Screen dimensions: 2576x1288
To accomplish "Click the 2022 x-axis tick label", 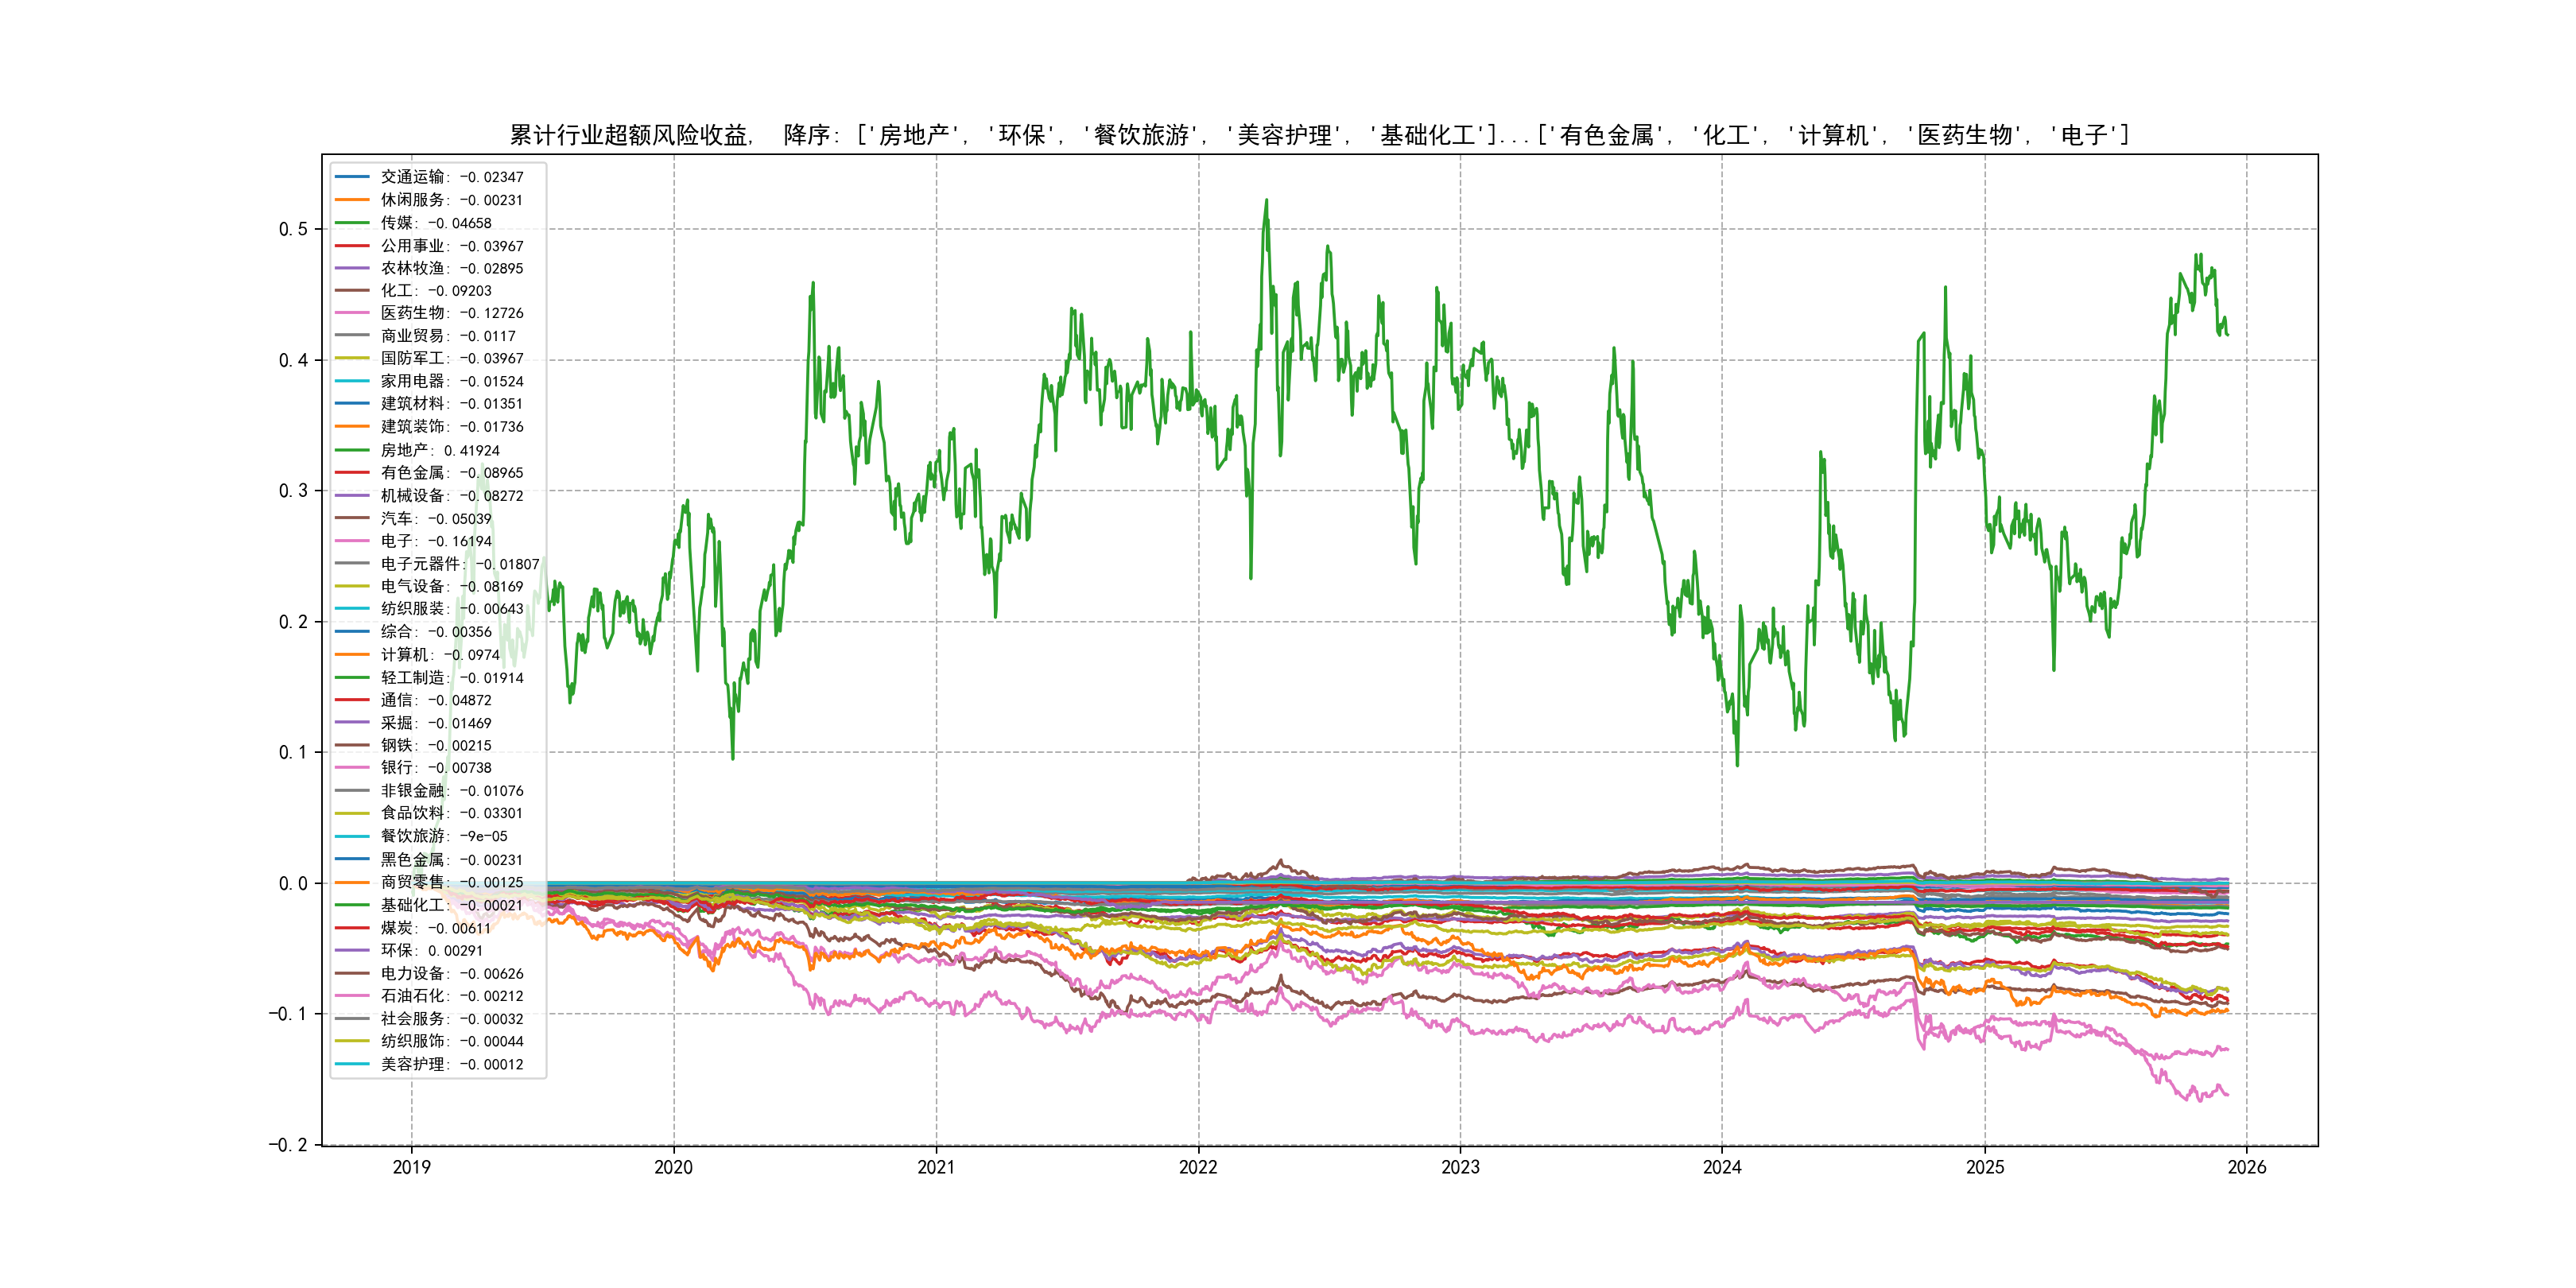I will point(1198,1167).
